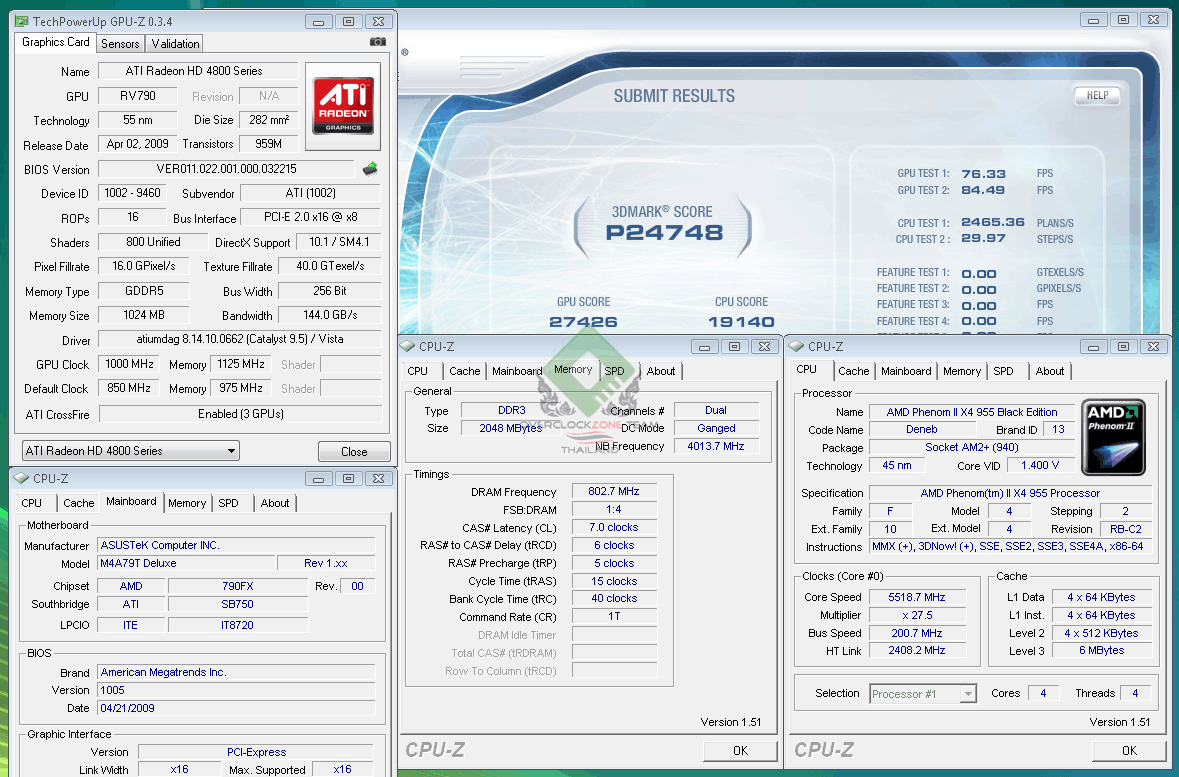1179x777 pixels.
Task: Click Close button in GPU-Z
Action: click(354, 451)
